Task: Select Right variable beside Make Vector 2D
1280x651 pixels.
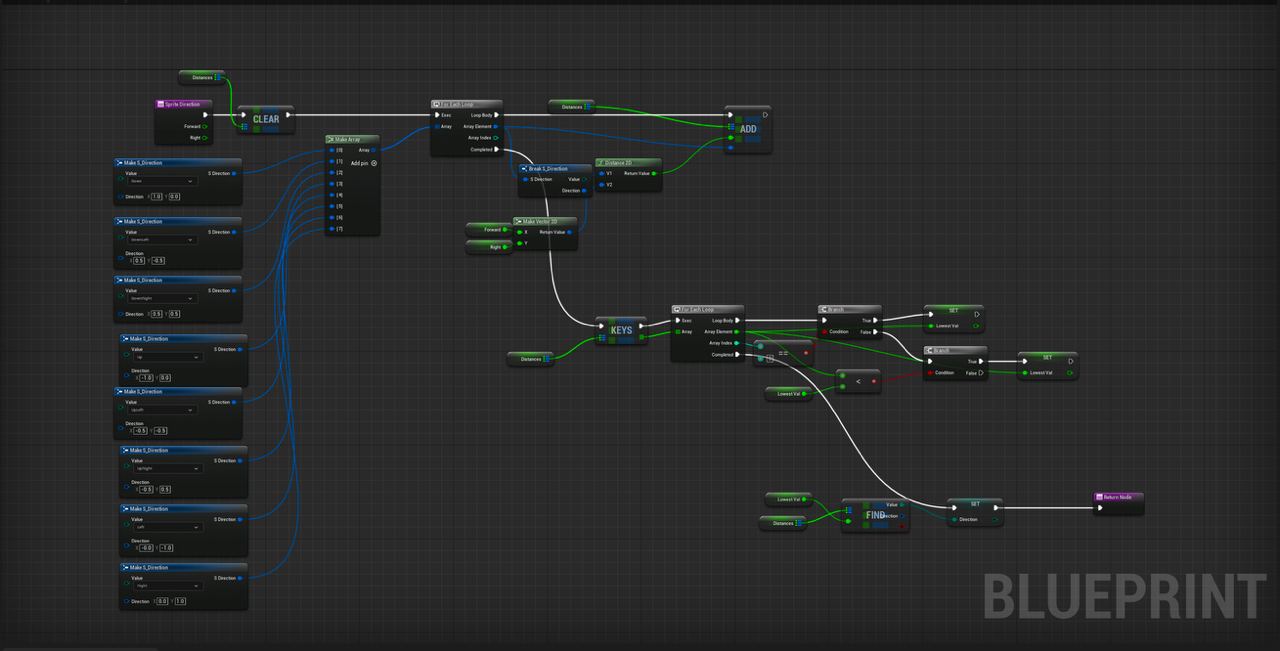Action: point(489,247)
